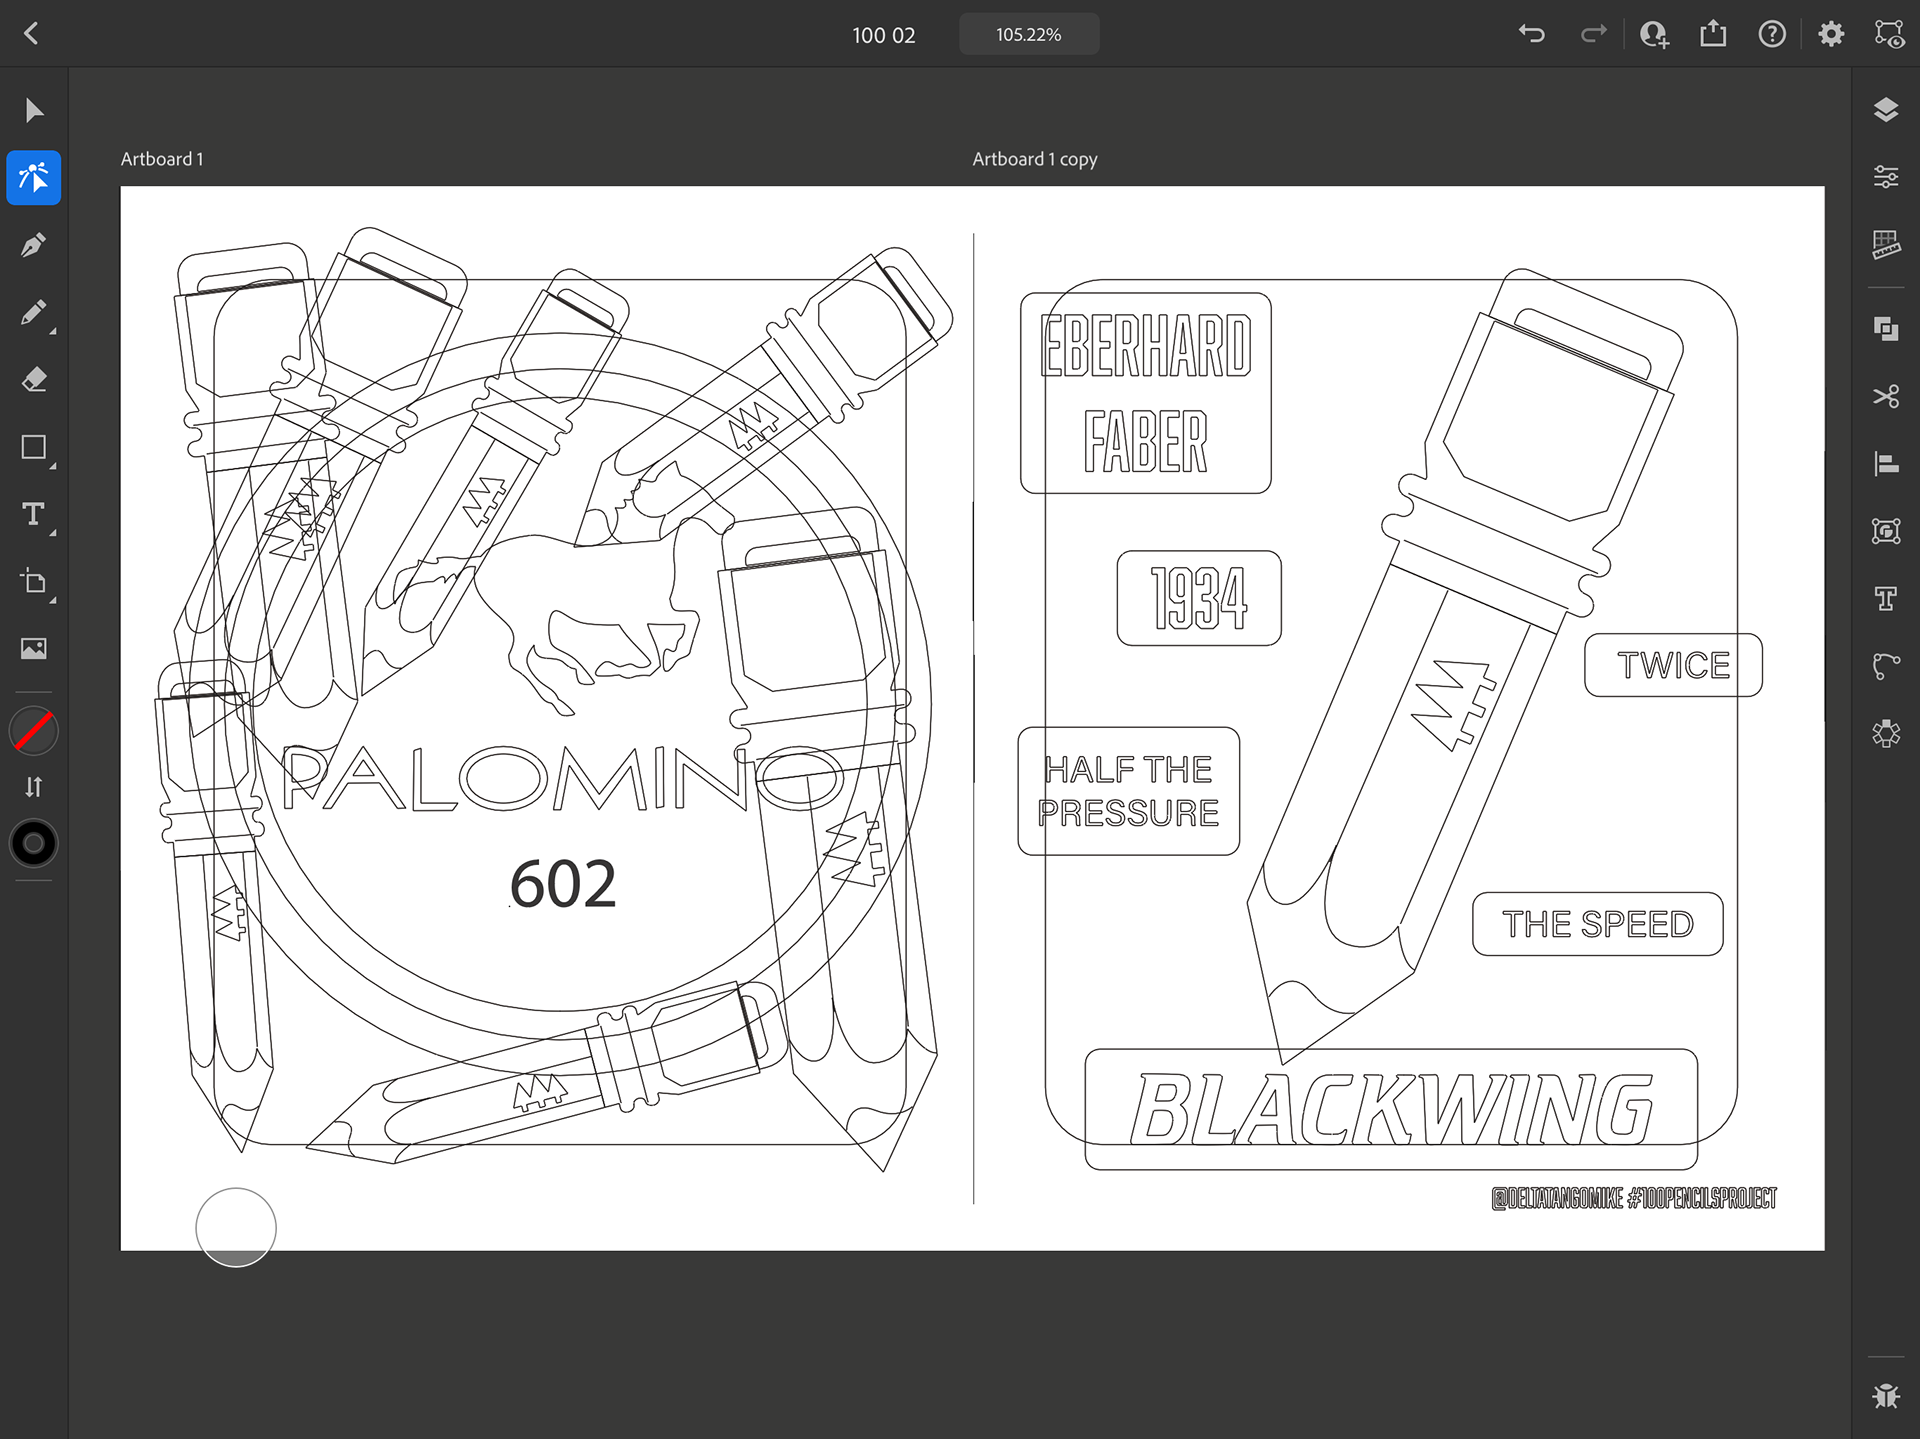Select the PALOMINO outlined text
Image resolution: width=1920 pixels, height=1439 pixels.
[x=562, y=778]
